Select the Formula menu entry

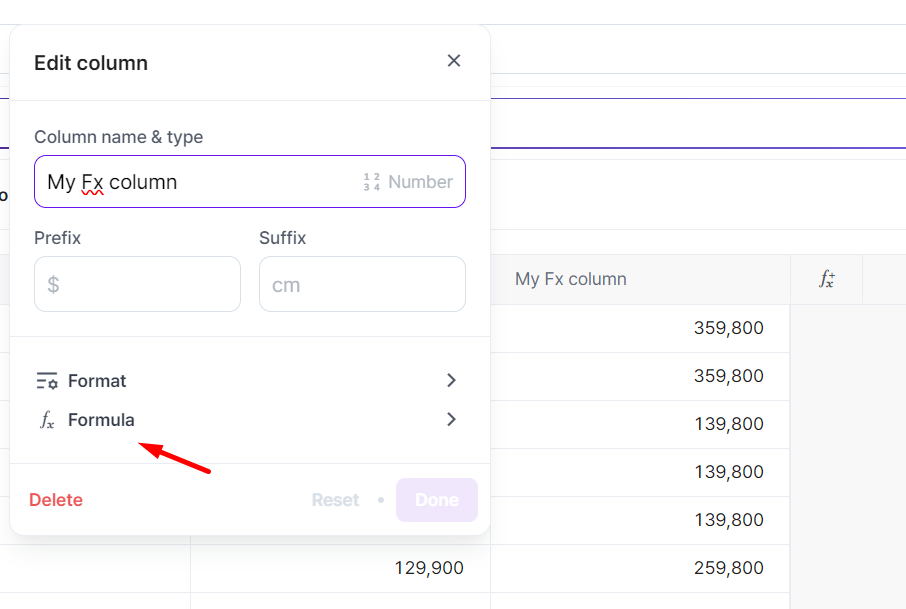(101, 420)
